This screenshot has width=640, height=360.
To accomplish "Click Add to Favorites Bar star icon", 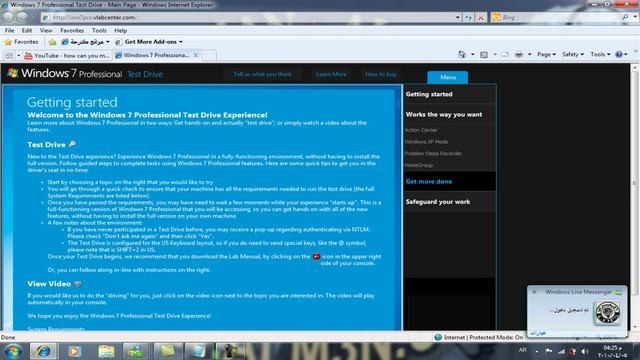I will (52, 42).
